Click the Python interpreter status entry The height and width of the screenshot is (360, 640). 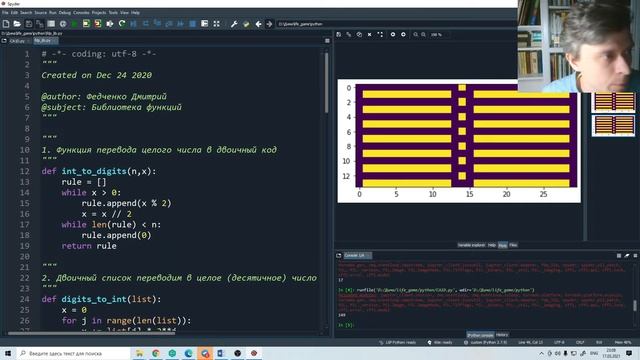(485, 342)
